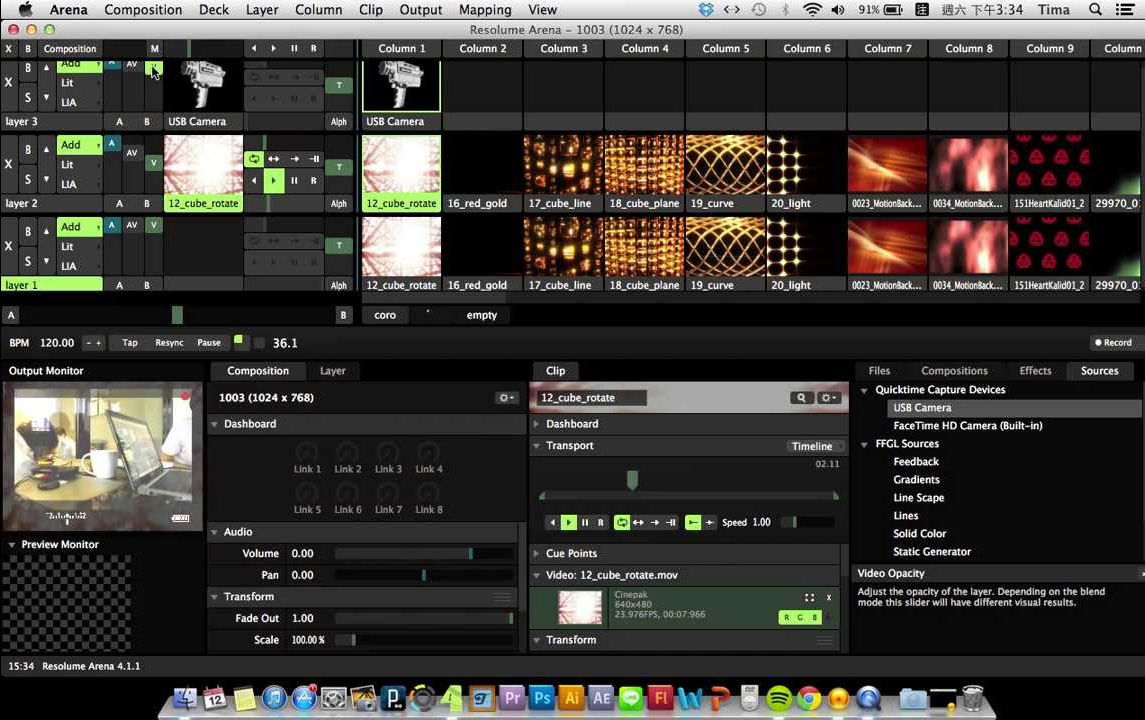Image resolution: width=1145 pixels, height=720 pixels.
Task: Select the play-once mode in Clip transport
Action: tap(655, 522)
